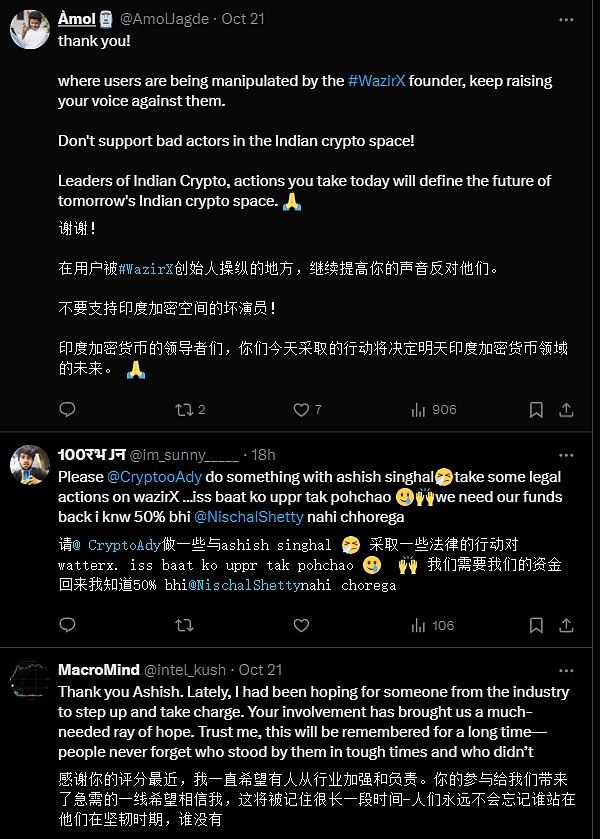Retweet Amol's tweet with 2 retweets
This screenshot has width=600, height=839.
pyautogui.click(x=190, y=410)
